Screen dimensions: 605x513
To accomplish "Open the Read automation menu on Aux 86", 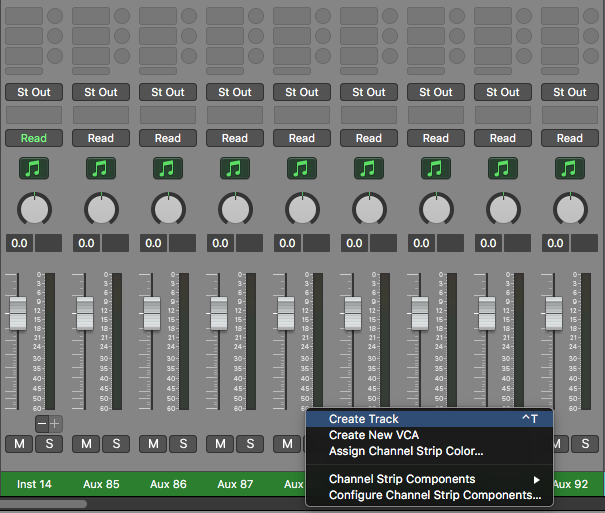I will point(168,138).
